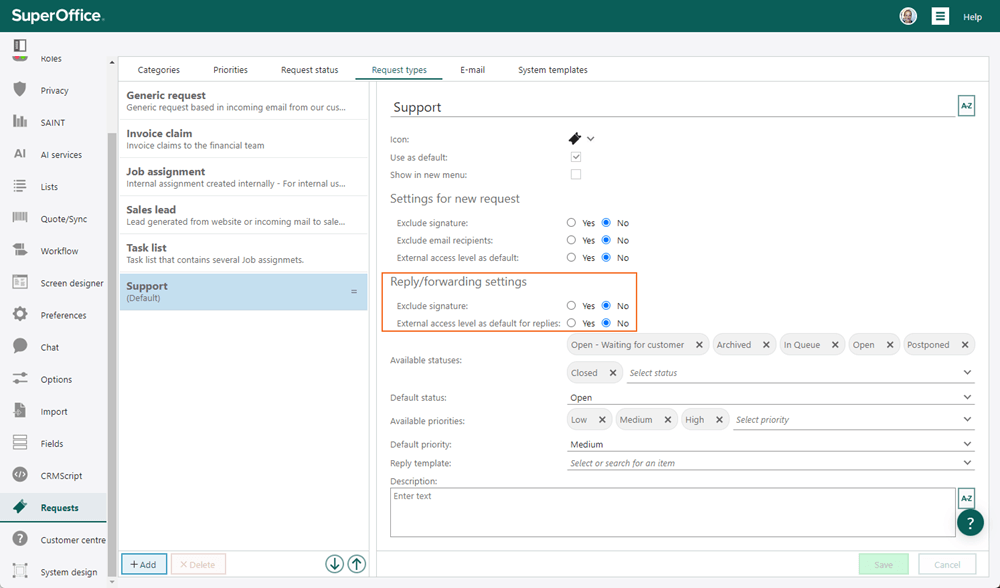Viewport: 1000px width, 588px height.
Task: Open SAINT bar chart icon
Action: (x=20, y=121)
